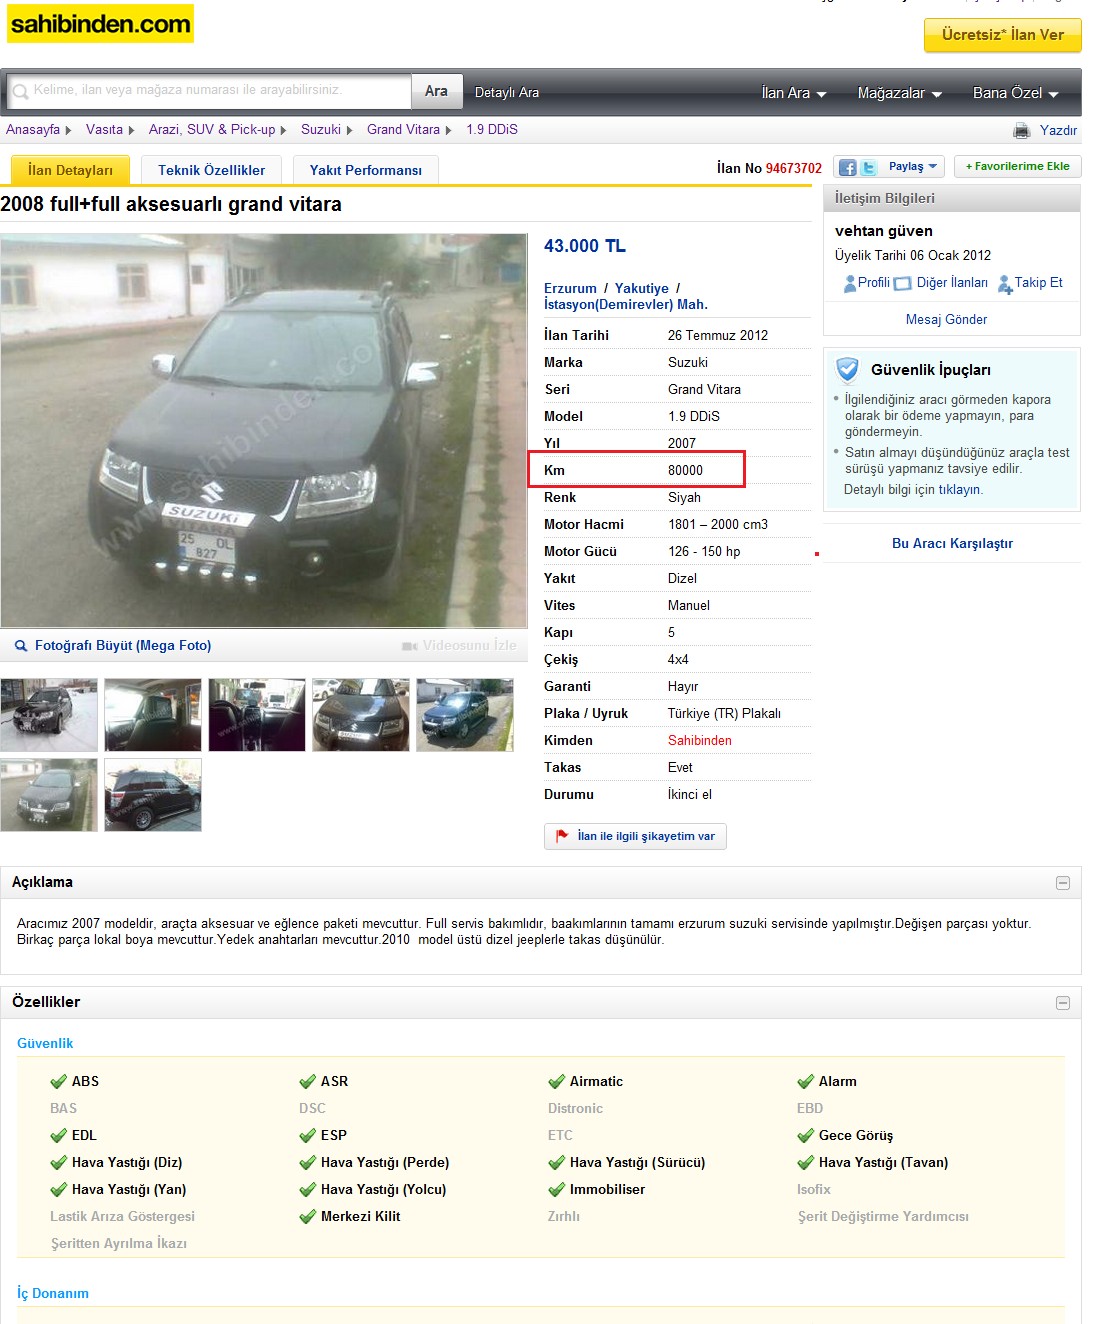Open the Detaylı Ara link

tap(507, 93)
